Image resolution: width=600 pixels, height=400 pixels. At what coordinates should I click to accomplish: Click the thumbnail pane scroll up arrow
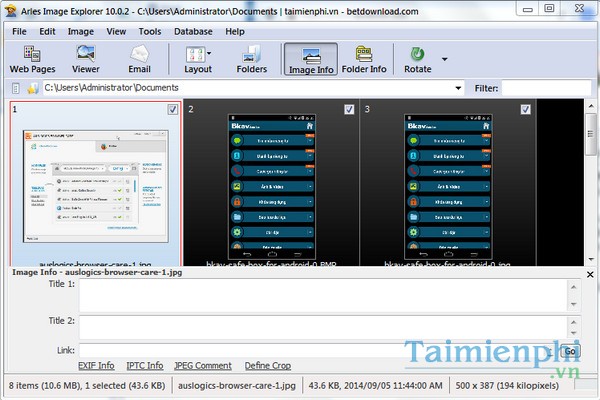(591, 106)
